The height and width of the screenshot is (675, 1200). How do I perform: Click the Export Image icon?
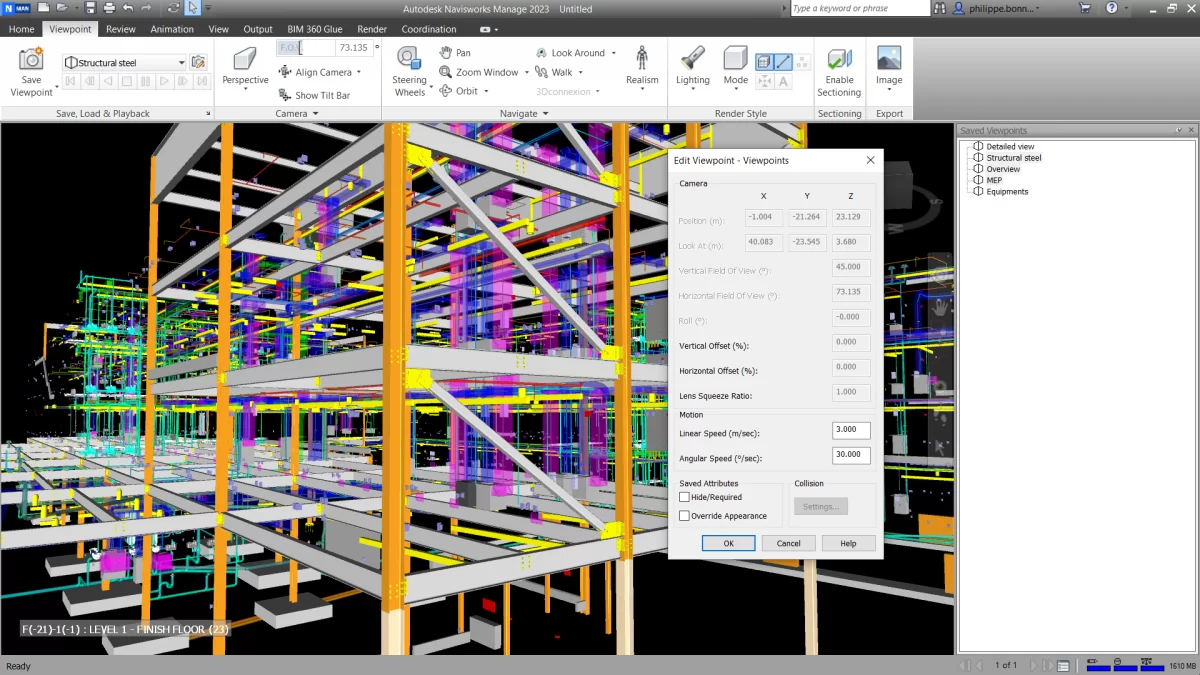tap(888, 58)
